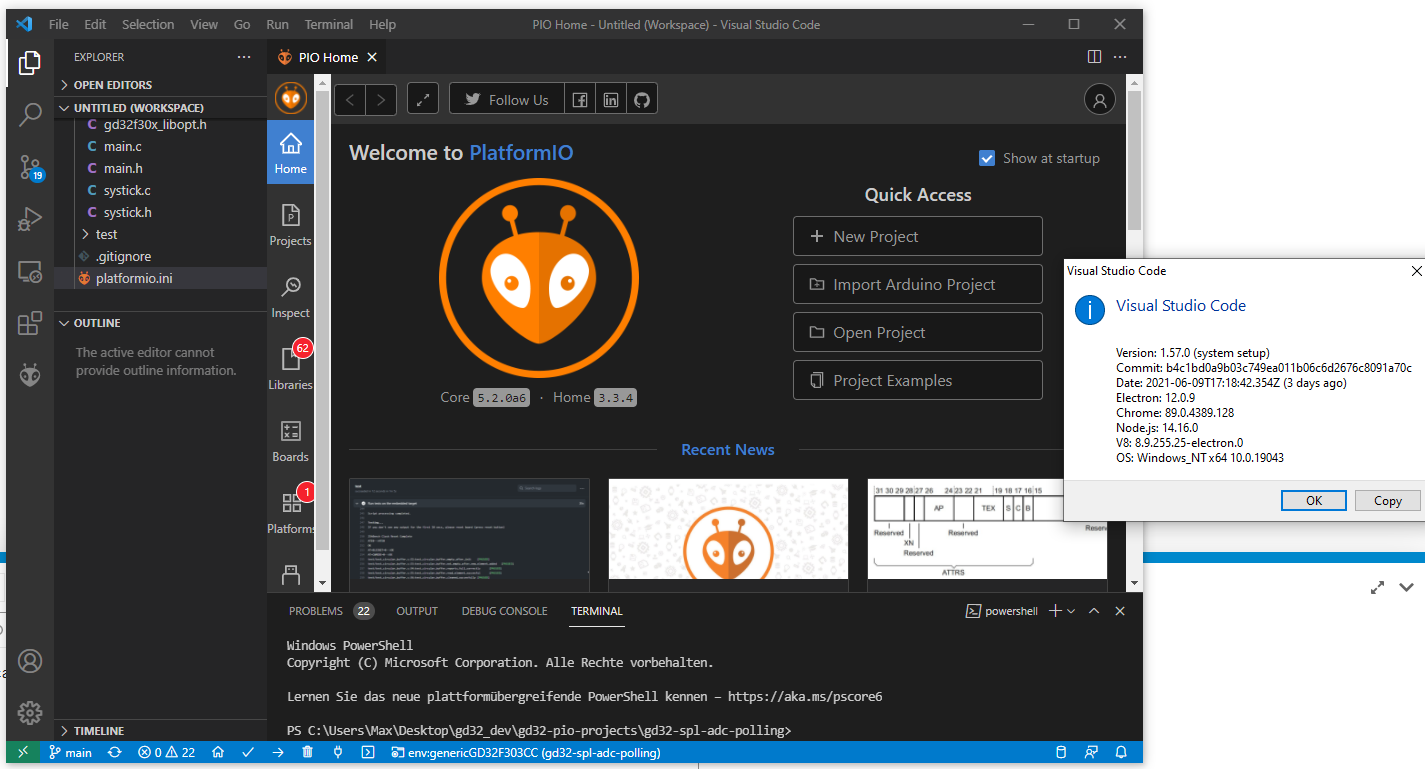Open the Terminal menu
This screenshot has width=1425, height=769.
329,24
